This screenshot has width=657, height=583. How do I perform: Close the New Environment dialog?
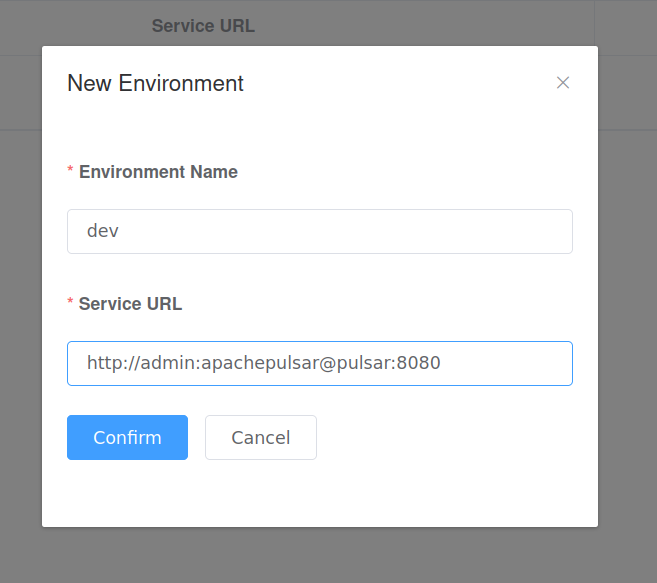(563, 83)
